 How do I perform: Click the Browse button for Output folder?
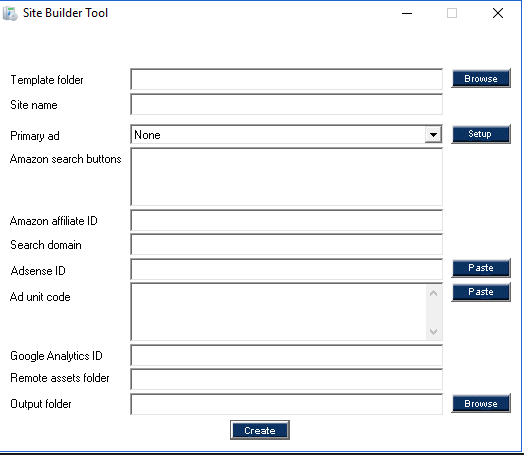481,403
